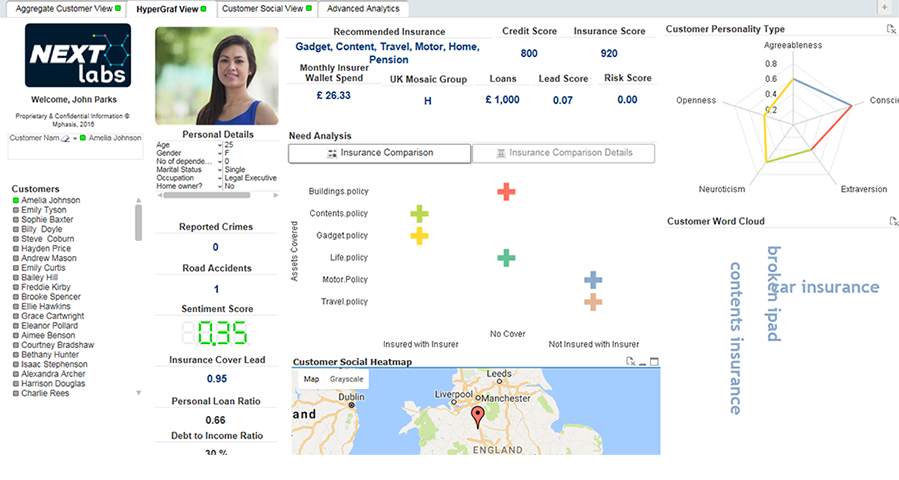Switch heatmap to Grayscale view
The height and width of the screenshot is (480, 899).
[x=346, y=379]
